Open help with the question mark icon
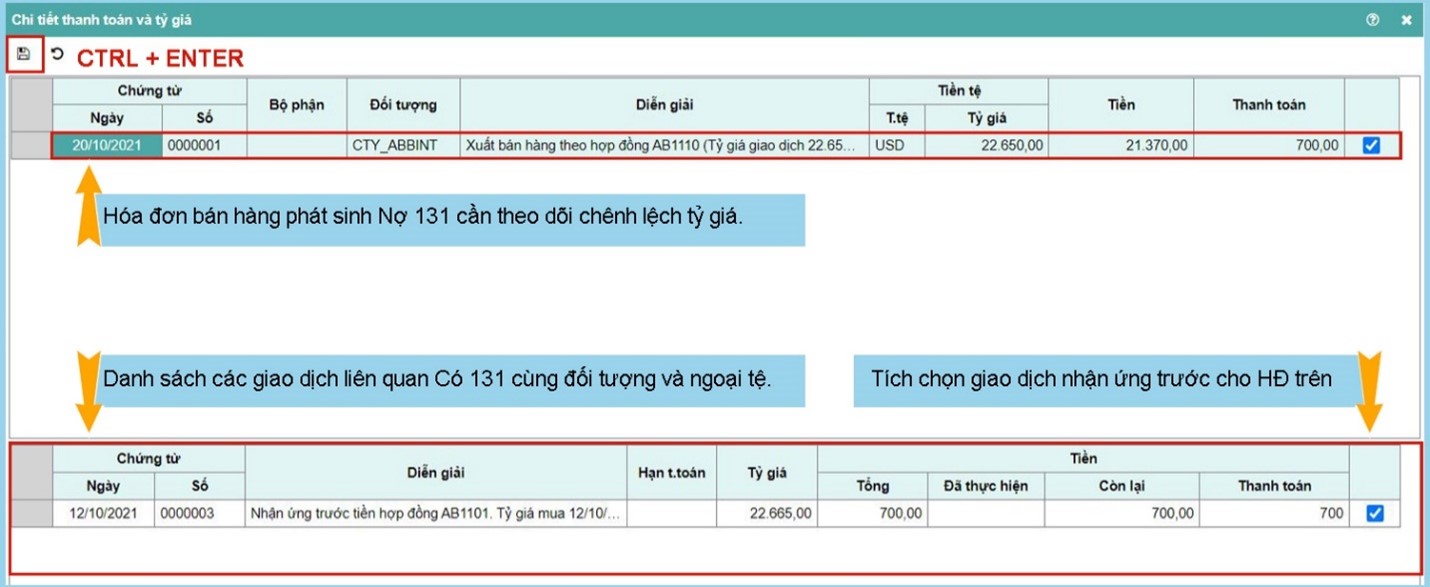 point(1373,19)
